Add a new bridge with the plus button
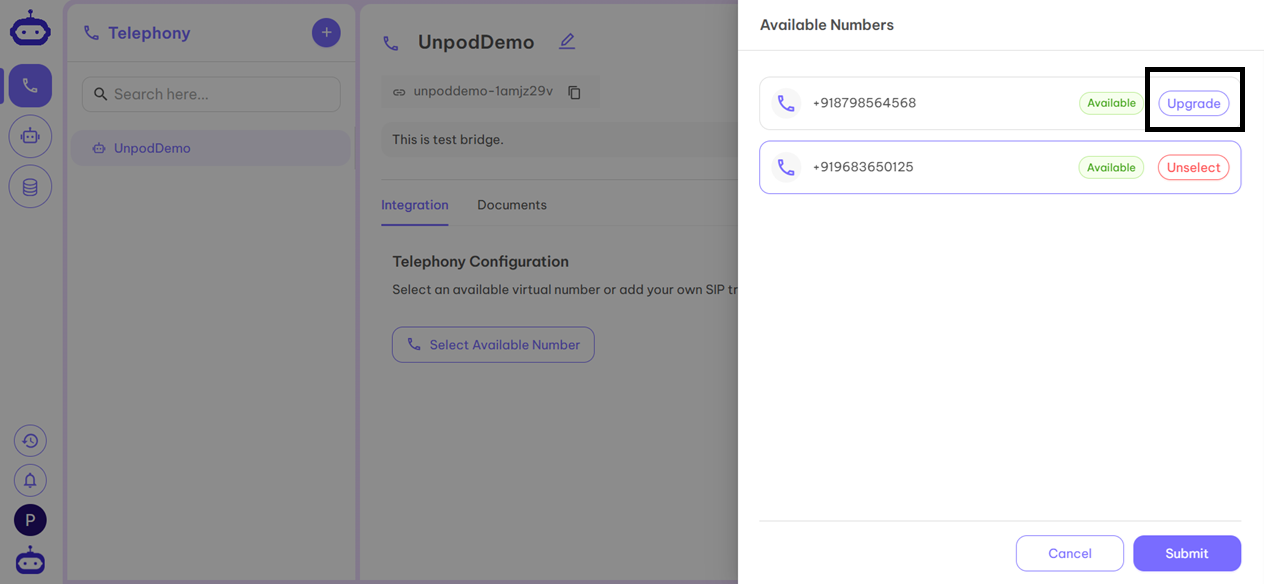The width and height of the screenshot is (1264, 584). (326, 32)
